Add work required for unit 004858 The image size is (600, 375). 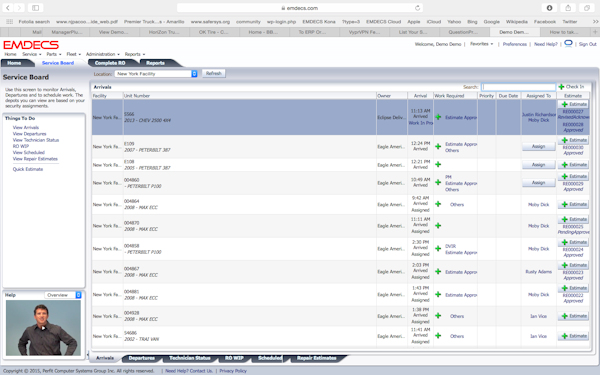(438, 249)
